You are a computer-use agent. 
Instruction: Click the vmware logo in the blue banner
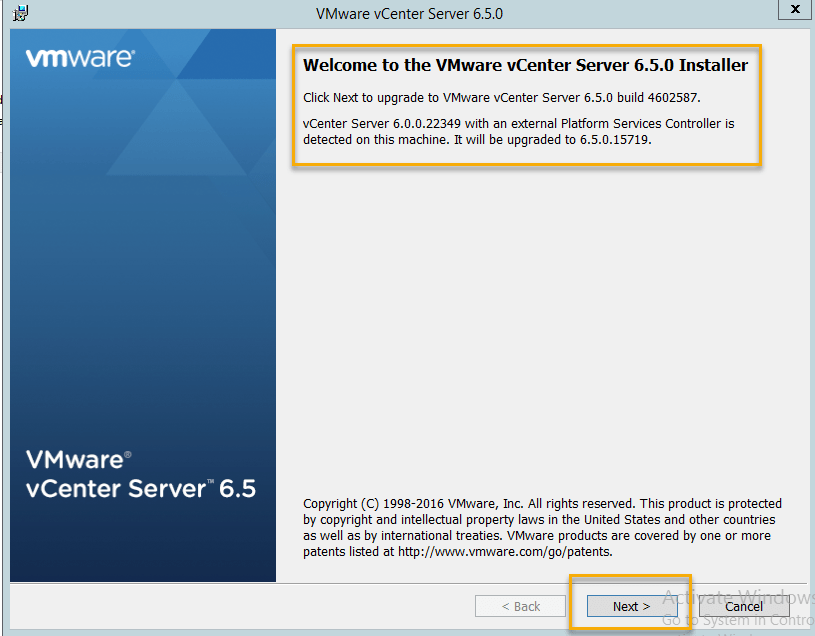tap(79, 58)
